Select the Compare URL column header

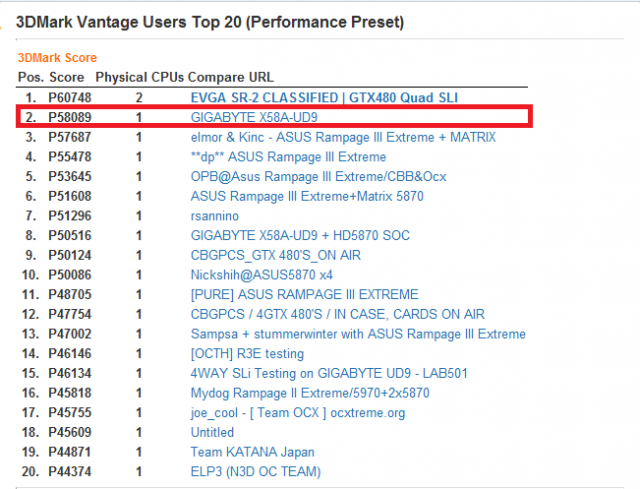coord(231,78)
